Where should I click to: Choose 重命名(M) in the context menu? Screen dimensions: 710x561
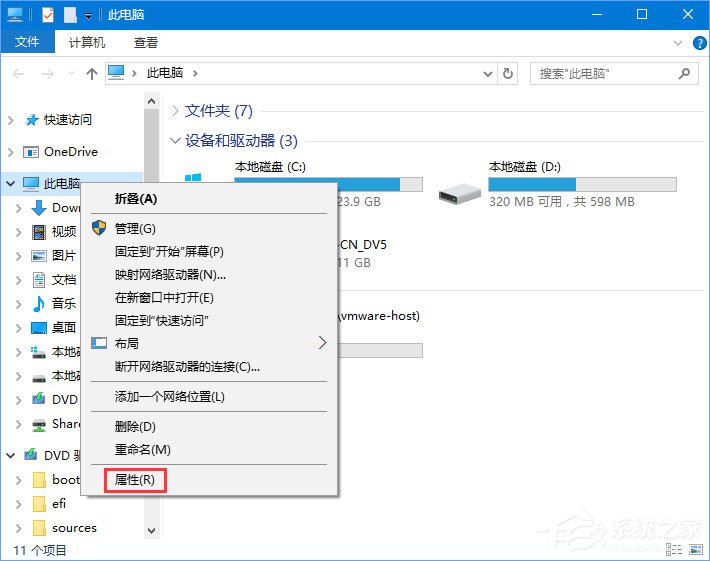coord(208,450)
